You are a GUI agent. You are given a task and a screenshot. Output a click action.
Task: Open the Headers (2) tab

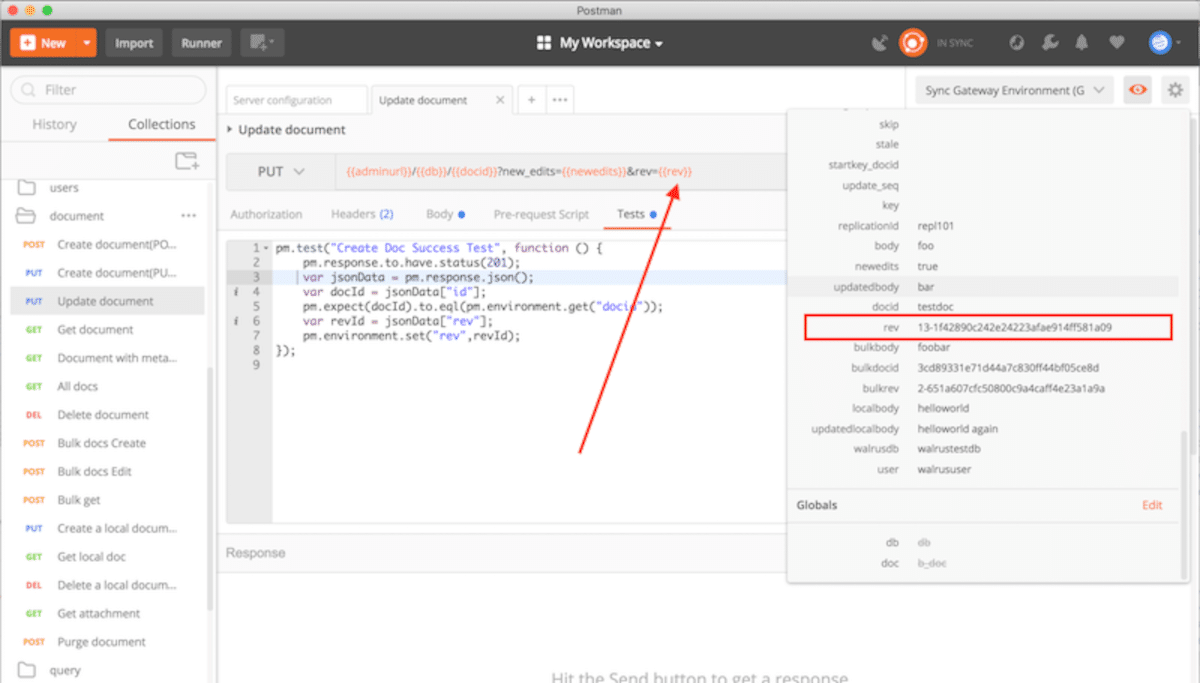click(x=362, y=214)
